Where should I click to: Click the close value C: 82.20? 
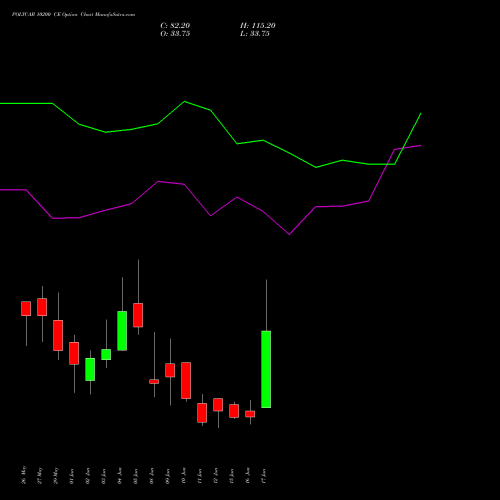tap(175, 26)
